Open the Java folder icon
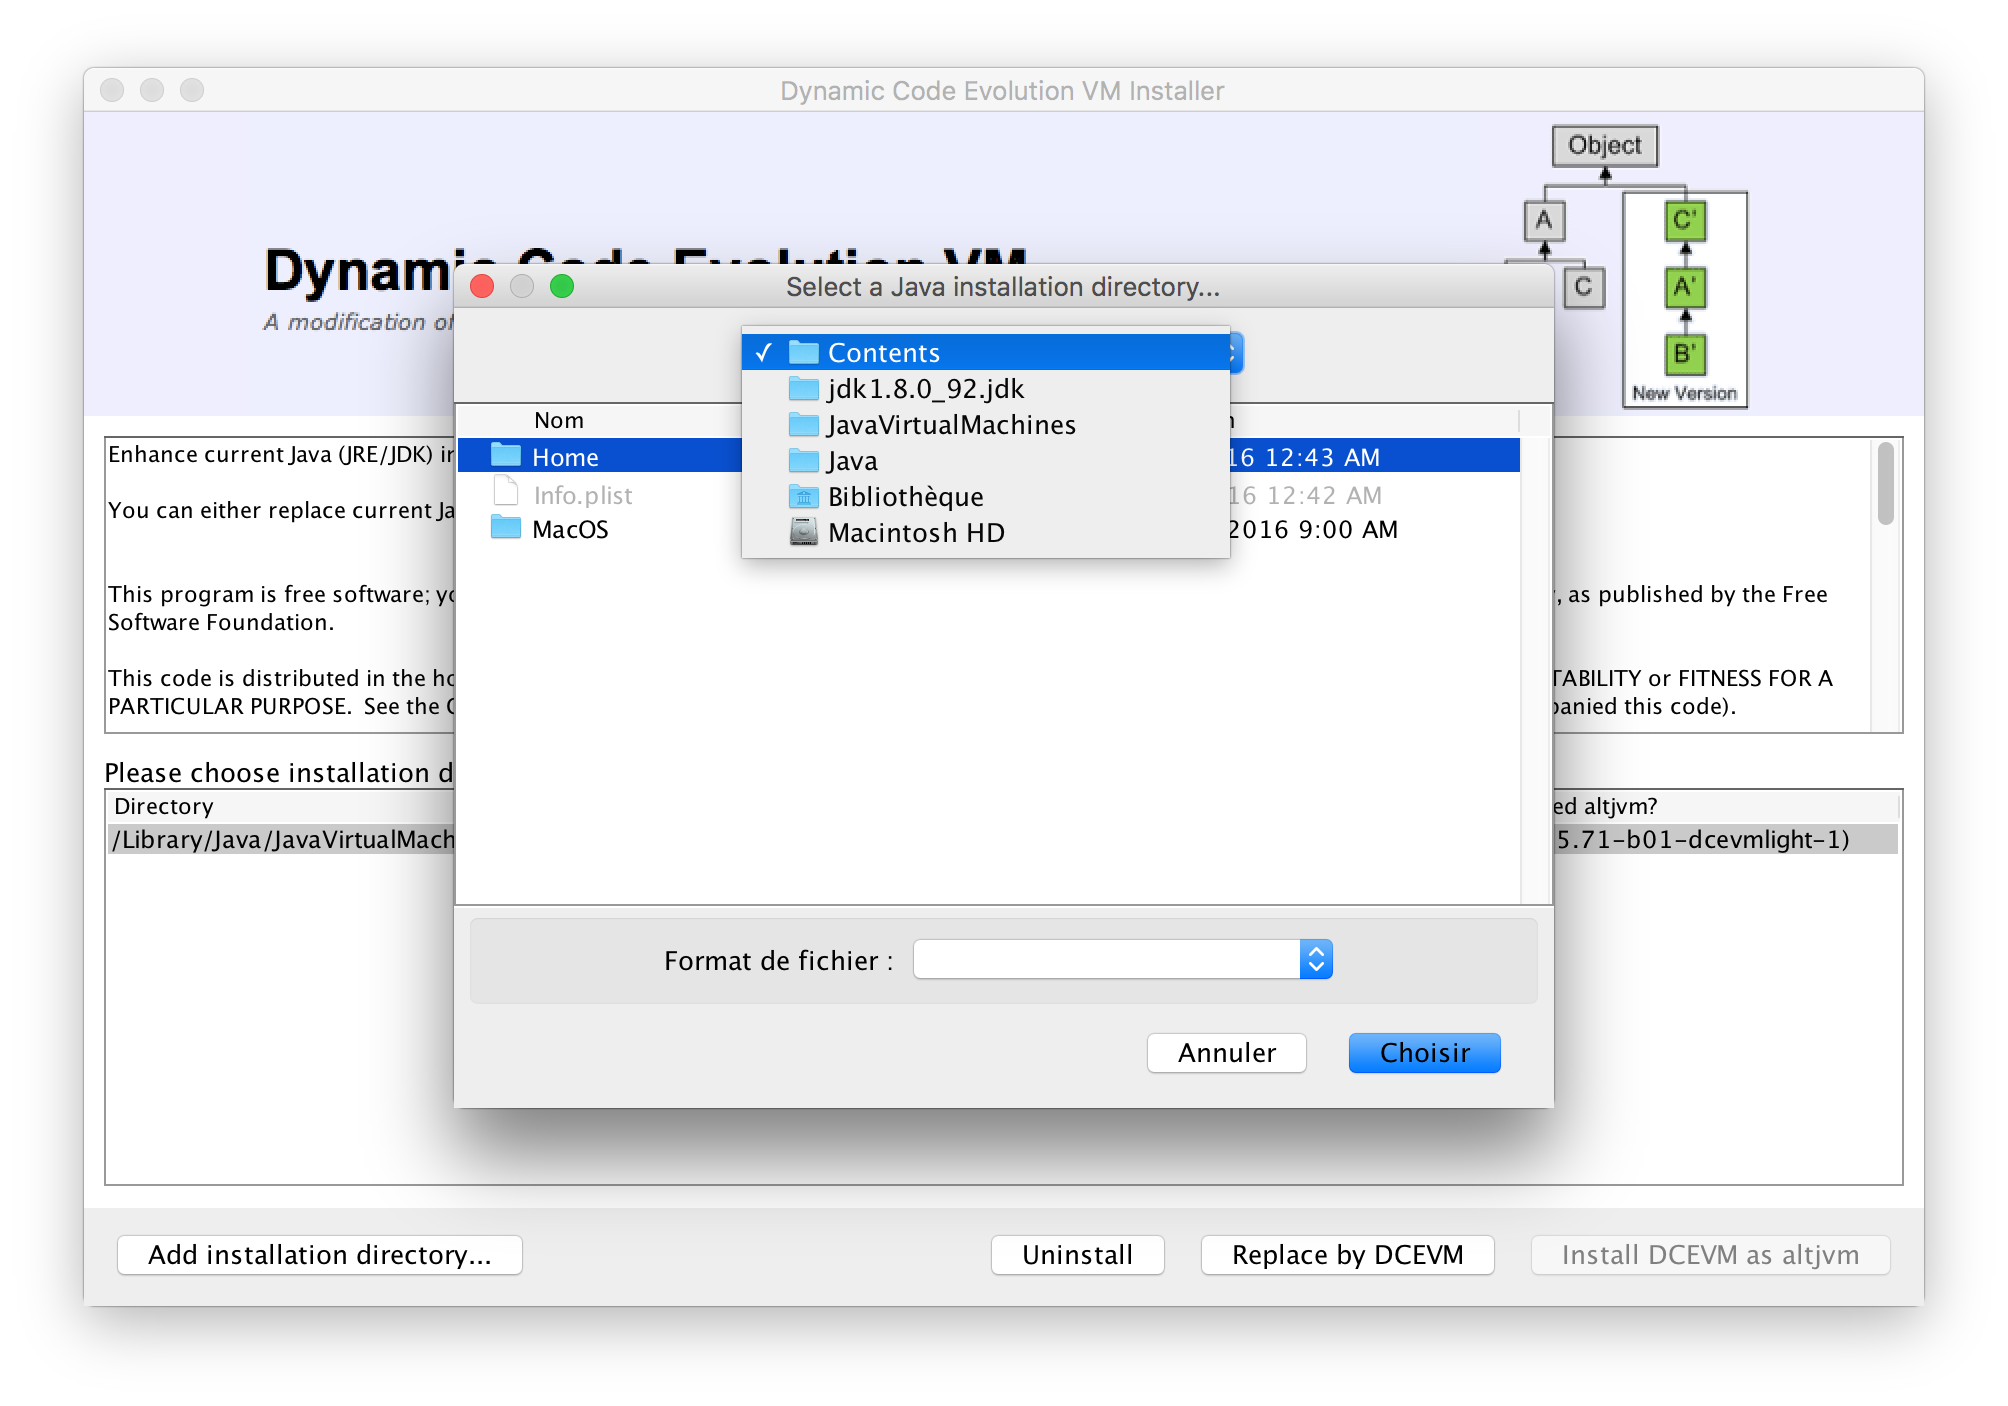This screenshot has width=2008, height=1406. (804, 460)
